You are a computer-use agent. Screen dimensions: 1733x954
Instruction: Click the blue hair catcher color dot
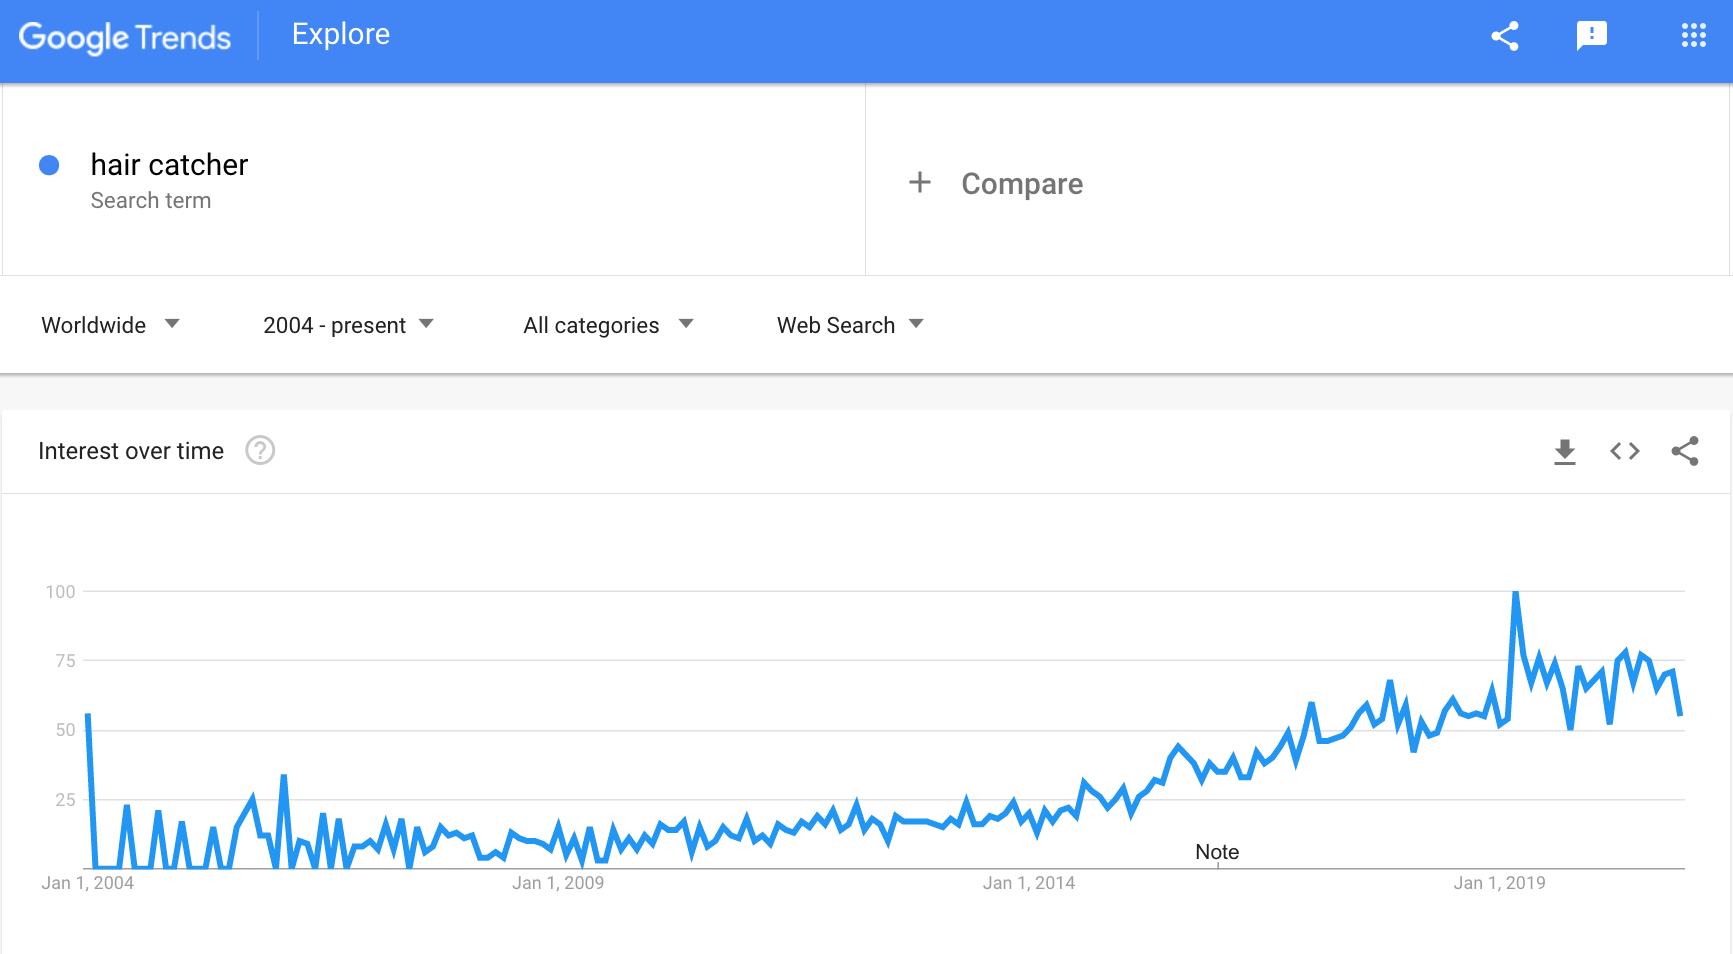(x=49, y=165)
